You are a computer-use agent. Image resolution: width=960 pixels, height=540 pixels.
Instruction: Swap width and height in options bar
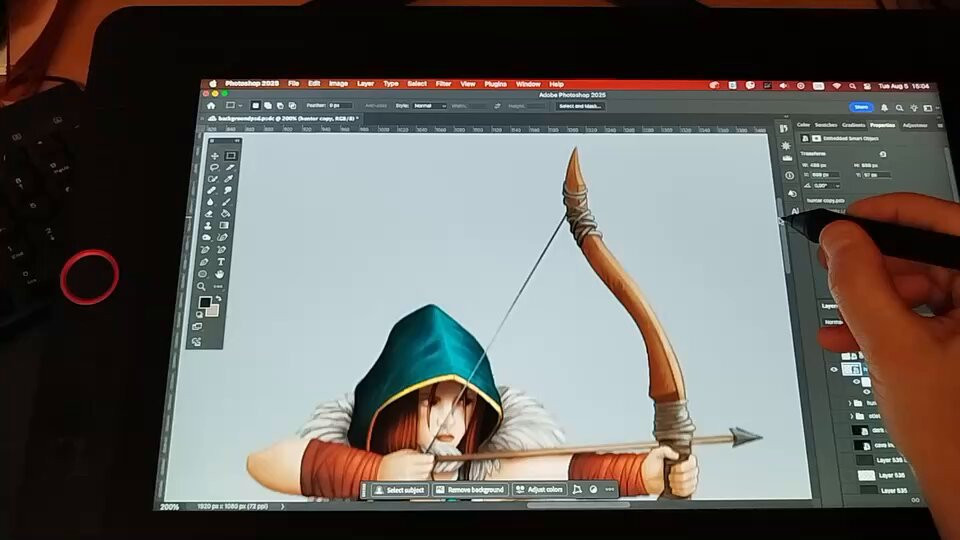tap(497, 106)
